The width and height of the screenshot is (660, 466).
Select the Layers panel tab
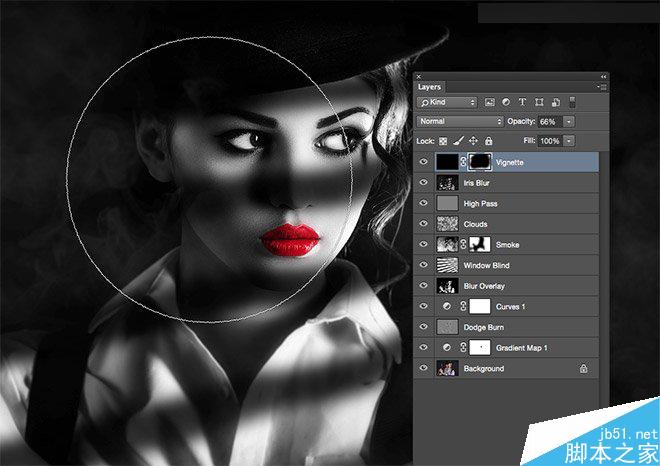[429, 87]
